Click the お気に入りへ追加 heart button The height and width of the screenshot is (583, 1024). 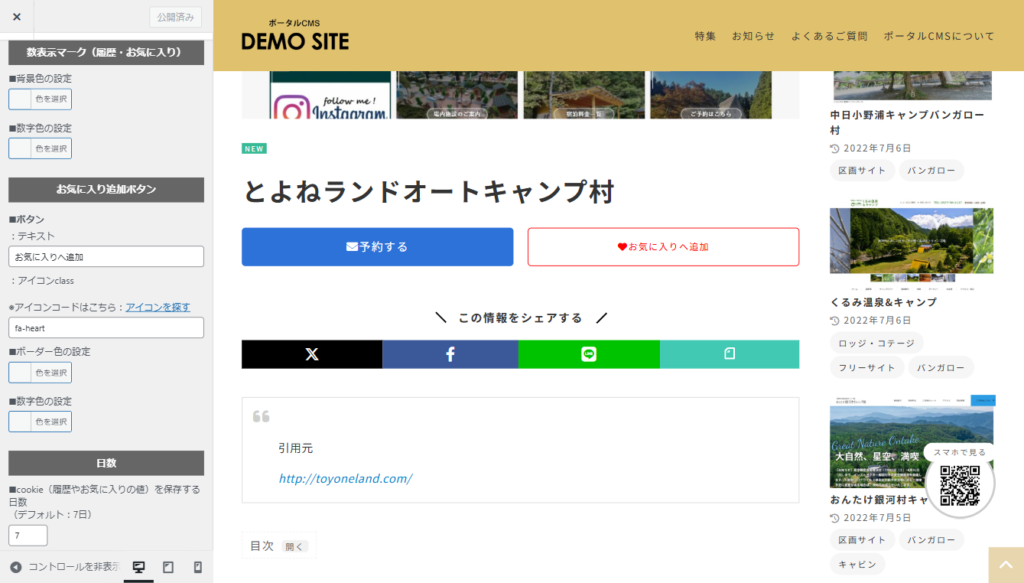(663, 247)
